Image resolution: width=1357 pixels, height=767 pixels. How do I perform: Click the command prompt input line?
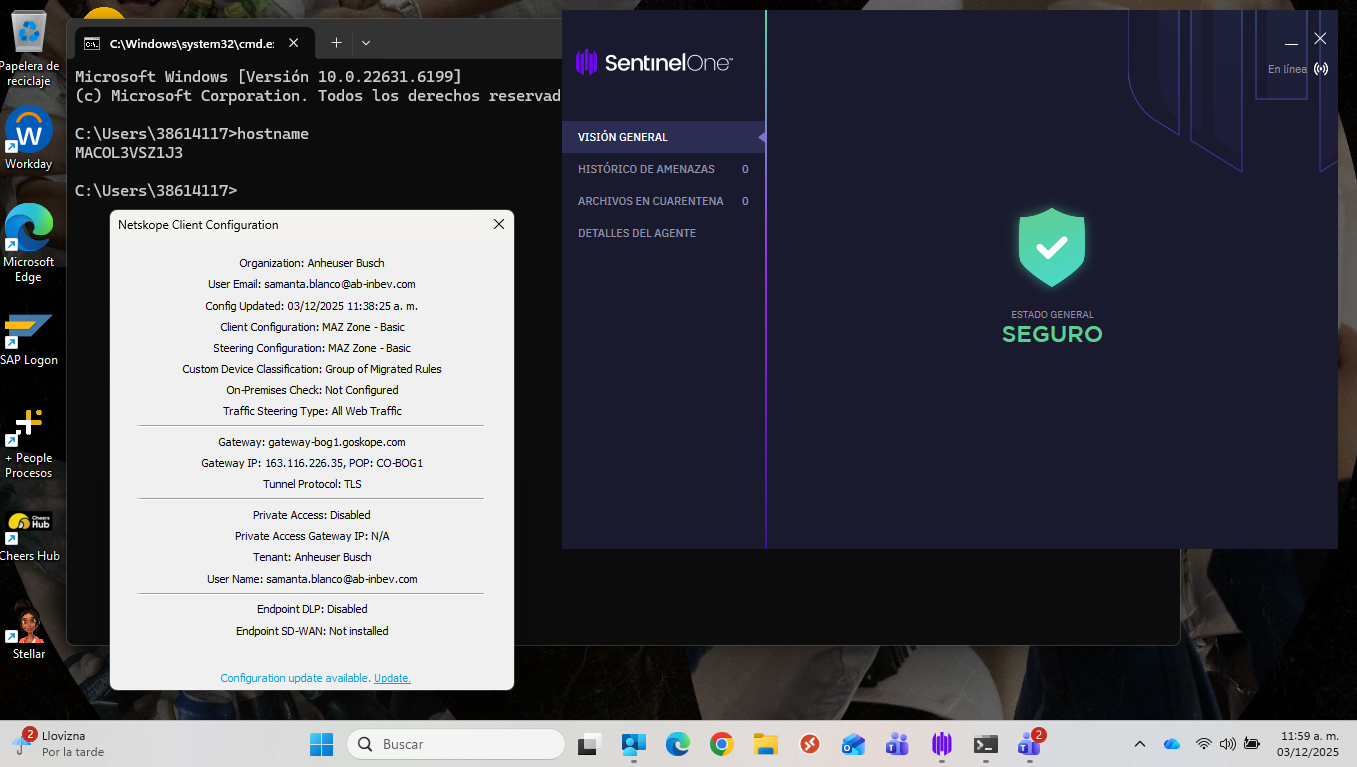pos(156,190)
